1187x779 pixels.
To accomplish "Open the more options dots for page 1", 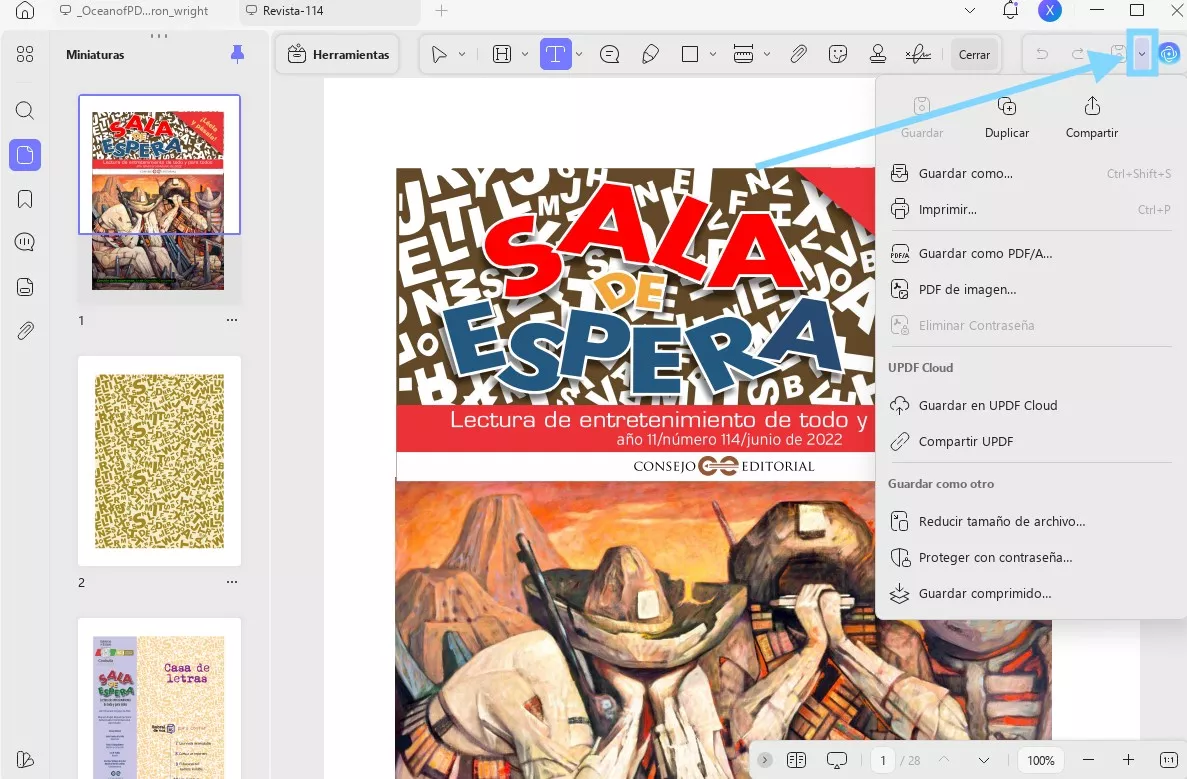I will pos(232,320).
